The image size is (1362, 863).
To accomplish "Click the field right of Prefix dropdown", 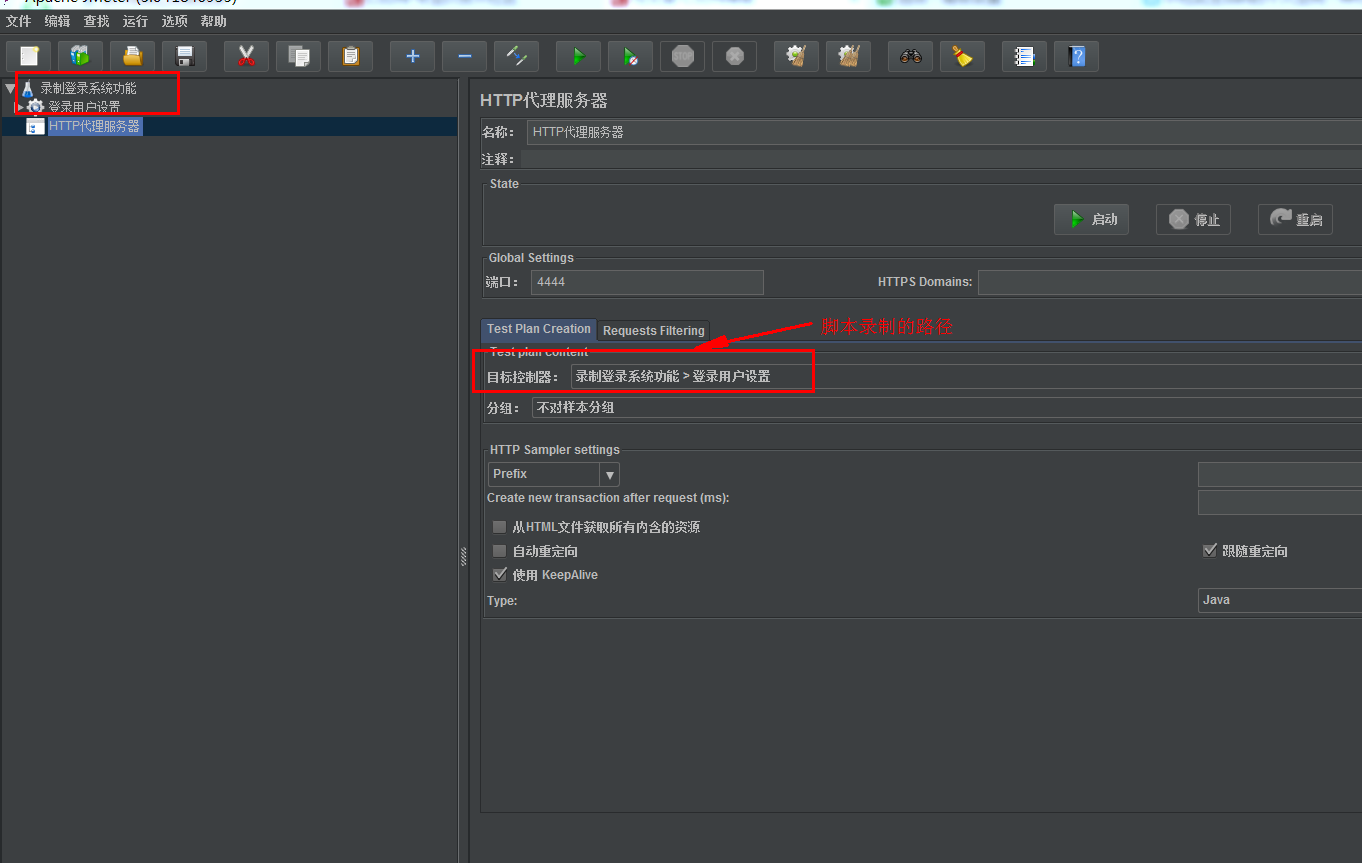I will click(1280, 474).
